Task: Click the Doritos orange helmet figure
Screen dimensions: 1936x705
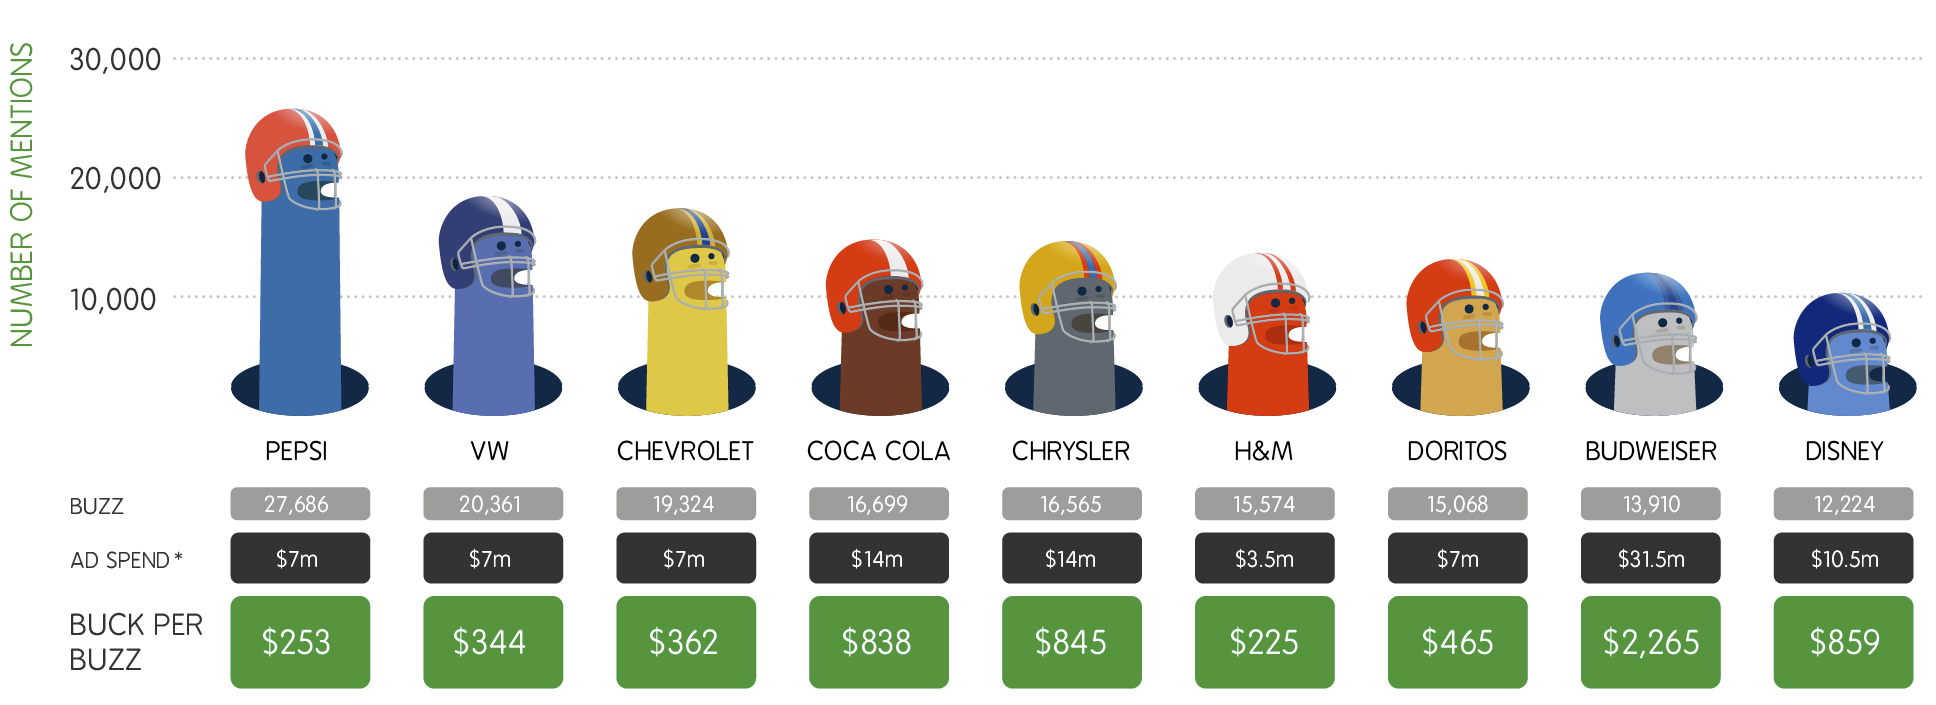Action: pyautogui.click(x=1459, y=337)
